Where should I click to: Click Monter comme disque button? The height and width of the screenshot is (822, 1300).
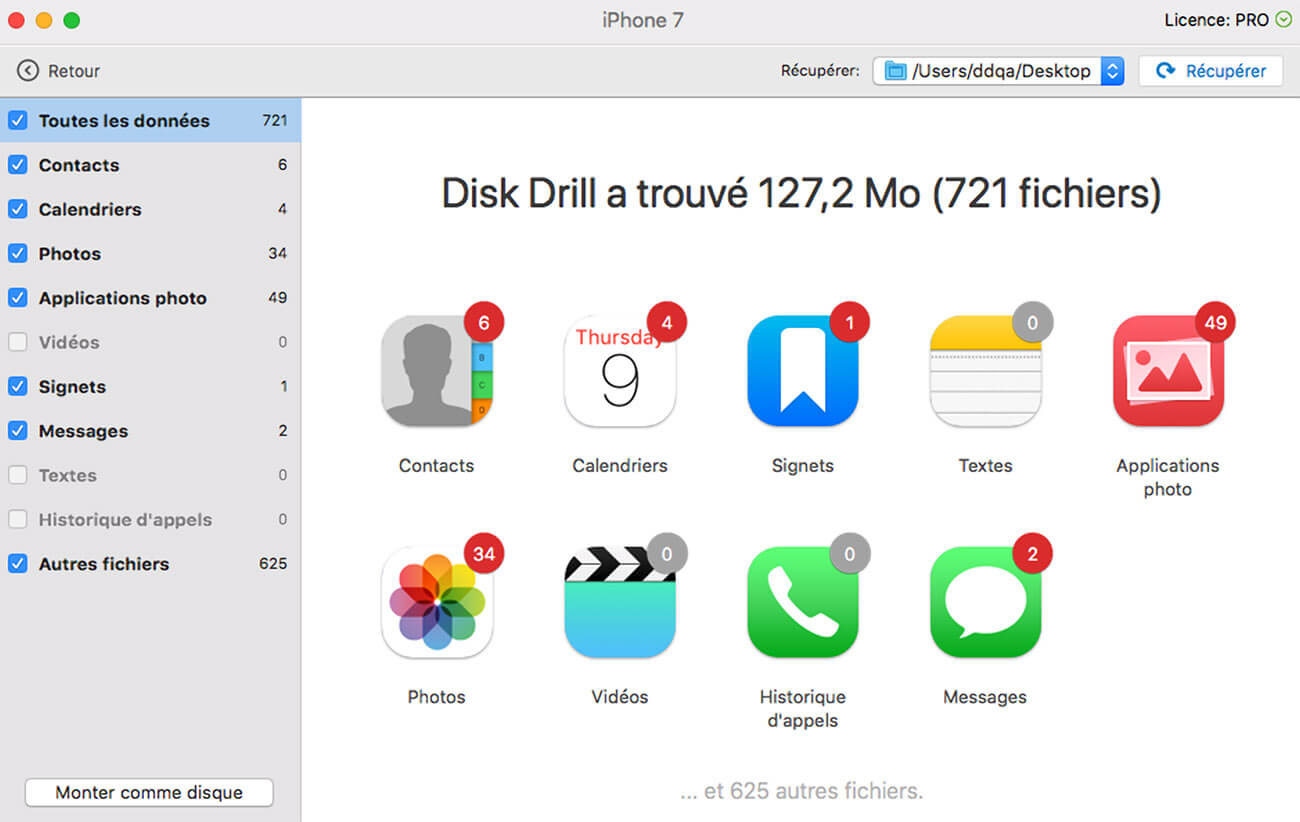pos(149,792)
